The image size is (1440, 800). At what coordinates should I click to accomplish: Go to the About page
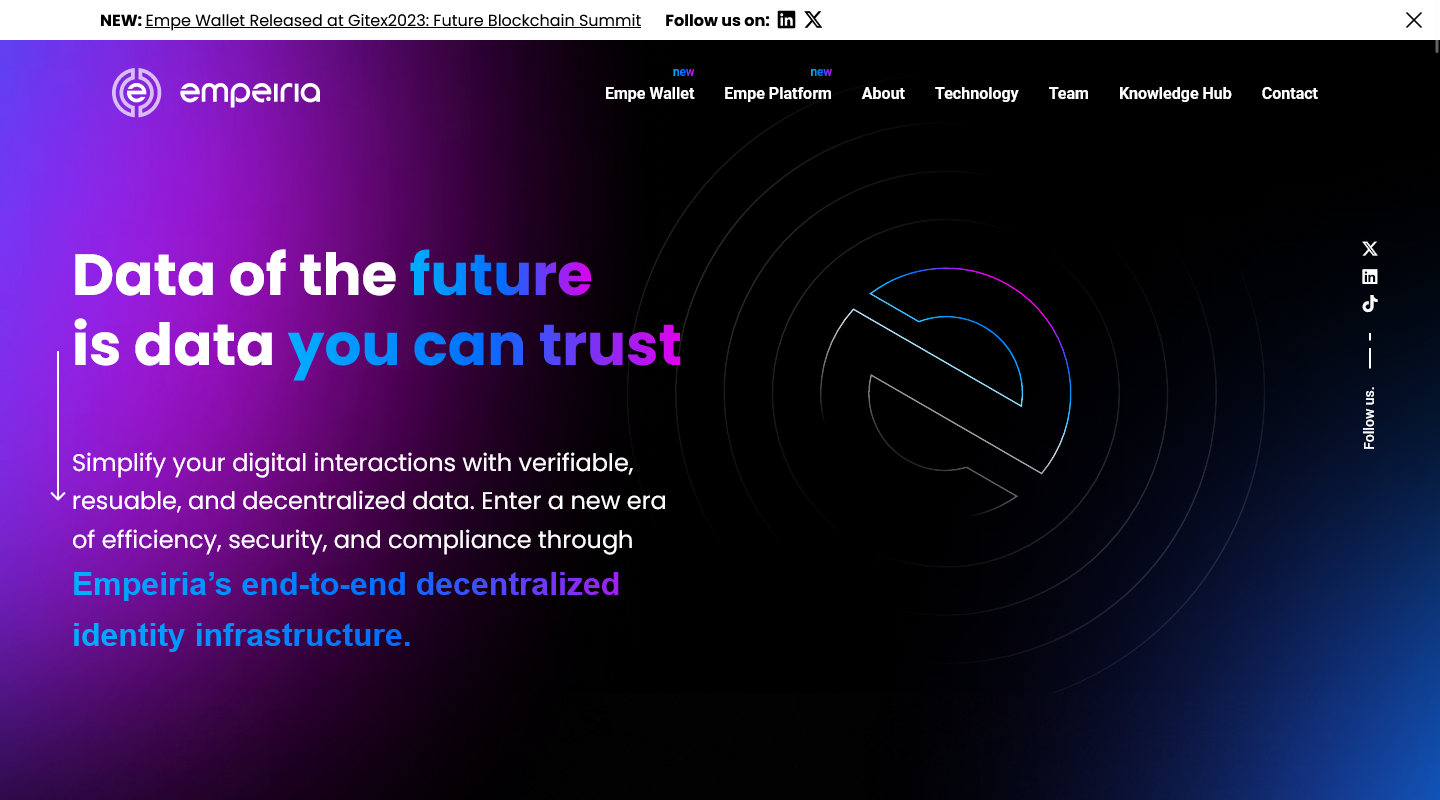tap(883, 93)
